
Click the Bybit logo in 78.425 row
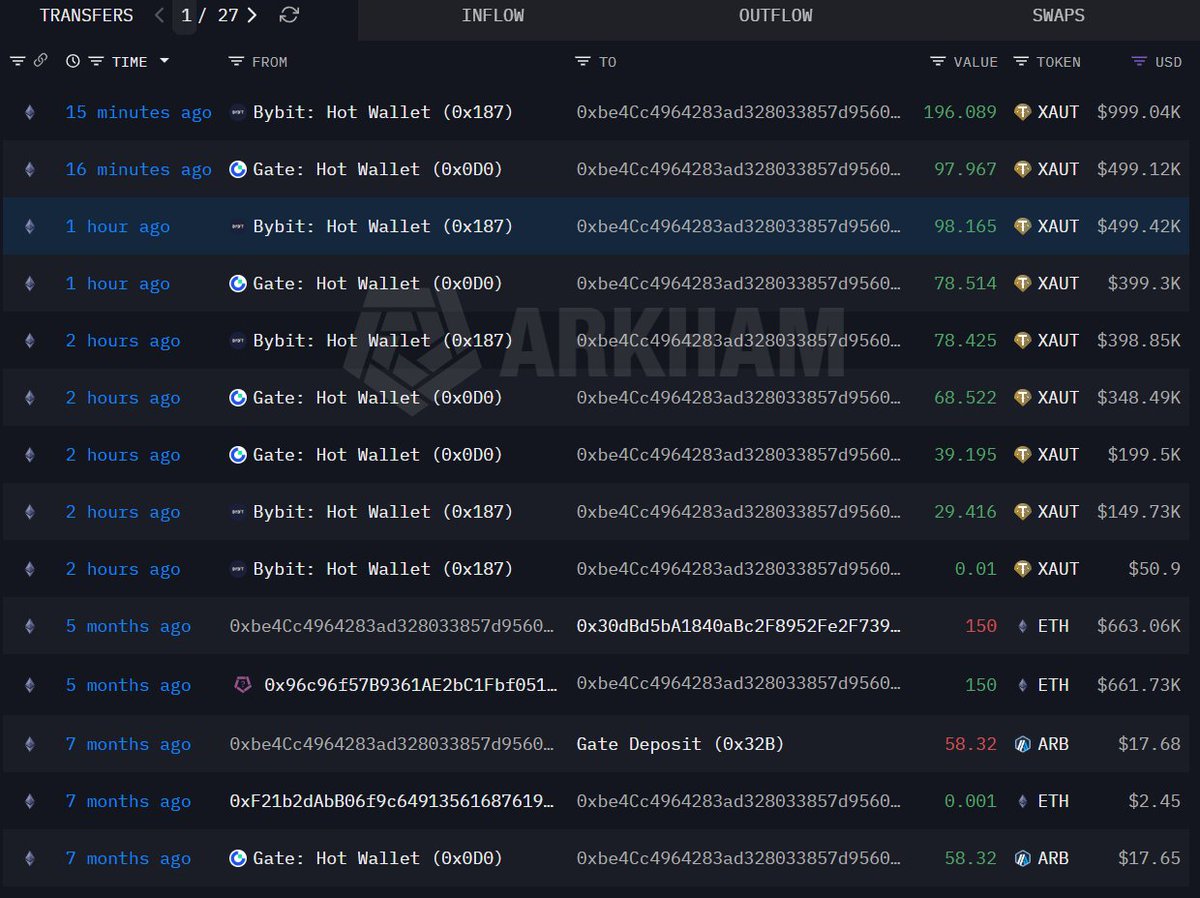pos(238,340)
